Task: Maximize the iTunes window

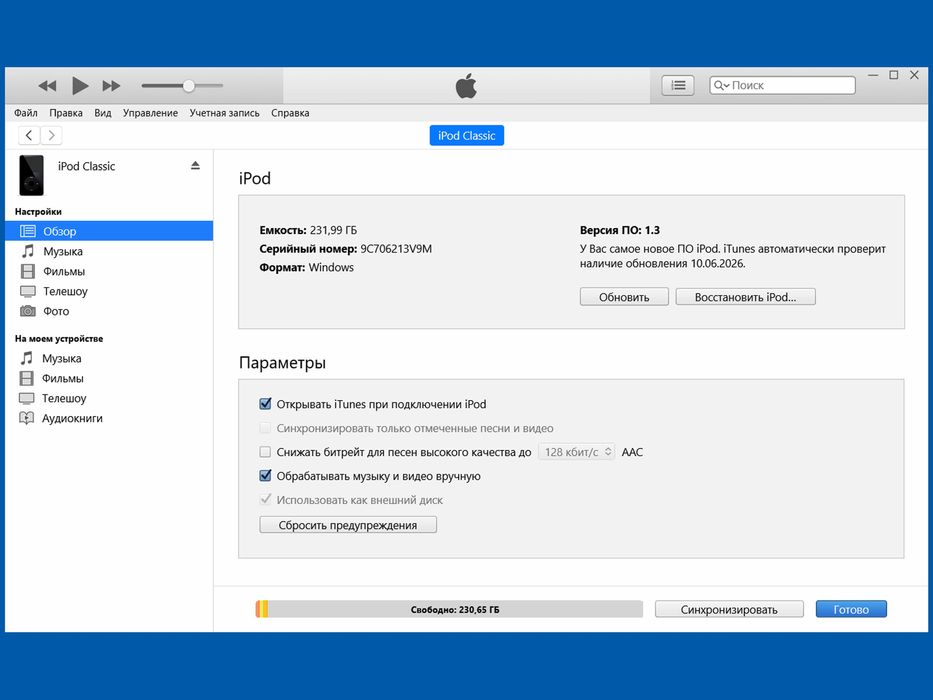Action: pyautogui.click(x=894, y=75)
